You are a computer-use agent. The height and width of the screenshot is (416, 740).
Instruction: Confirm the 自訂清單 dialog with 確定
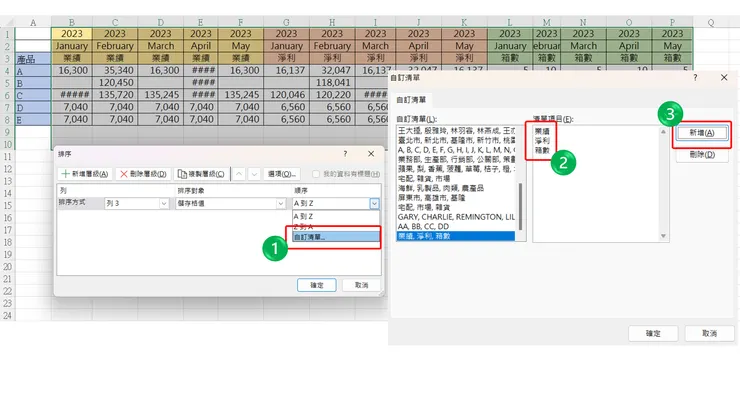pyautogui.click(x=653, y=333)
